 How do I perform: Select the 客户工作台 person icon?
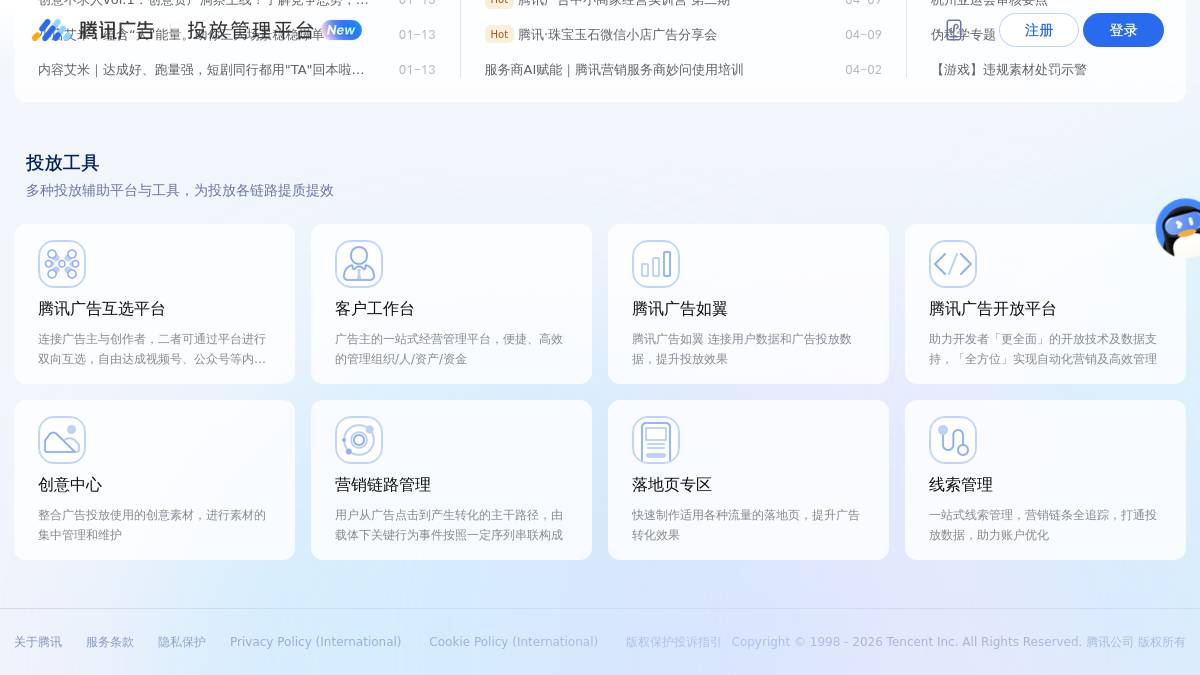[359, 263]
